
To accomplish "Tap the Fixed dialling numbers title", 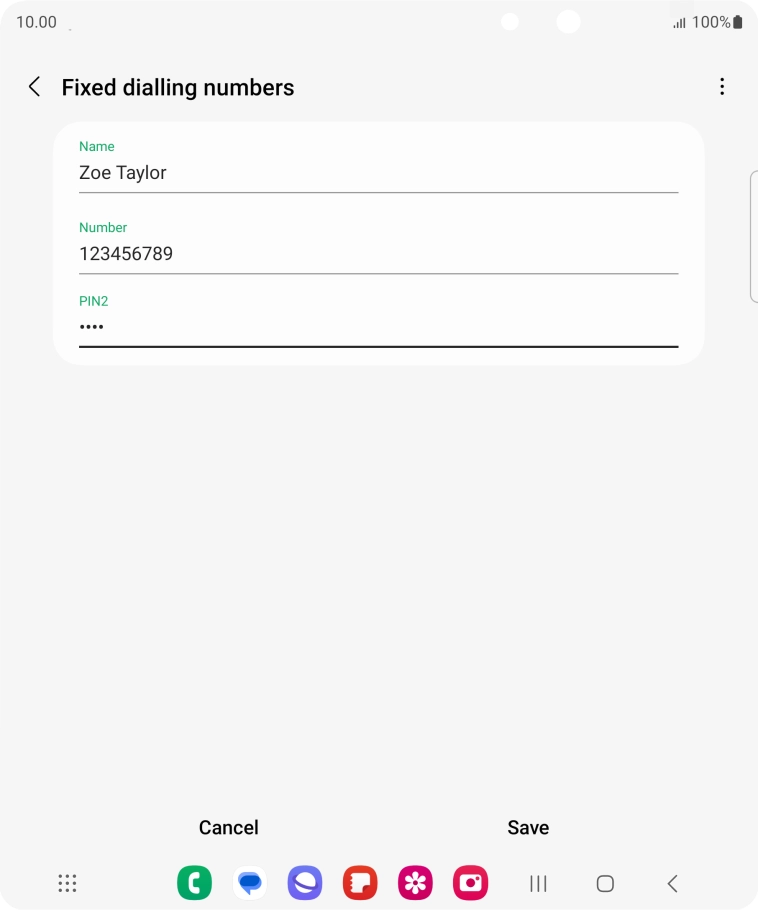I will coord(178,87).
